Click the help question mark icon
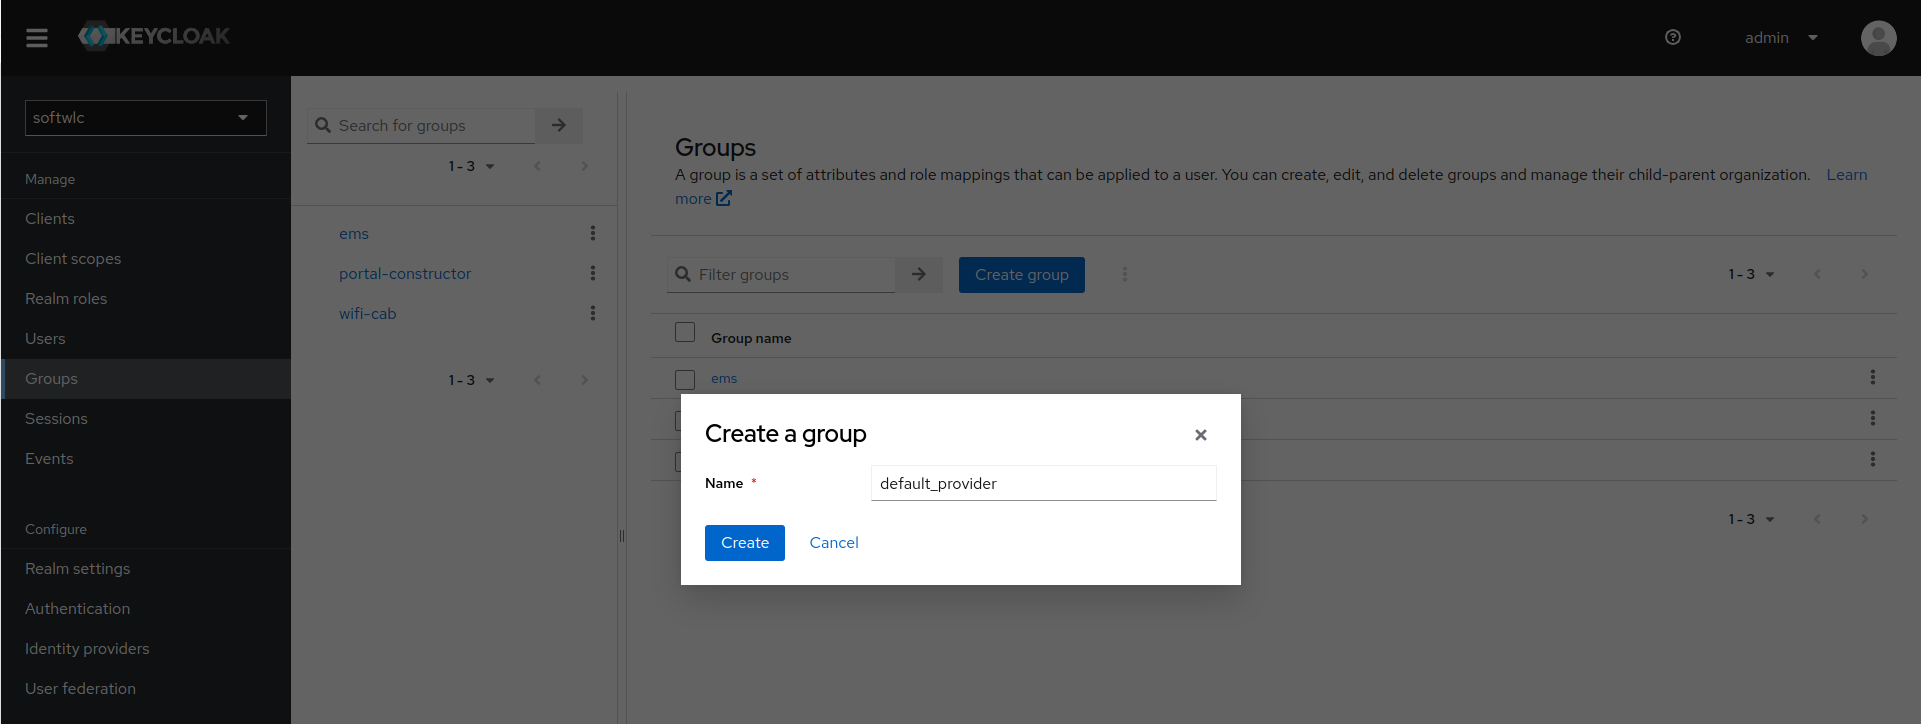The width and height of the screenshot is (1921, 724). point(1673,38)
